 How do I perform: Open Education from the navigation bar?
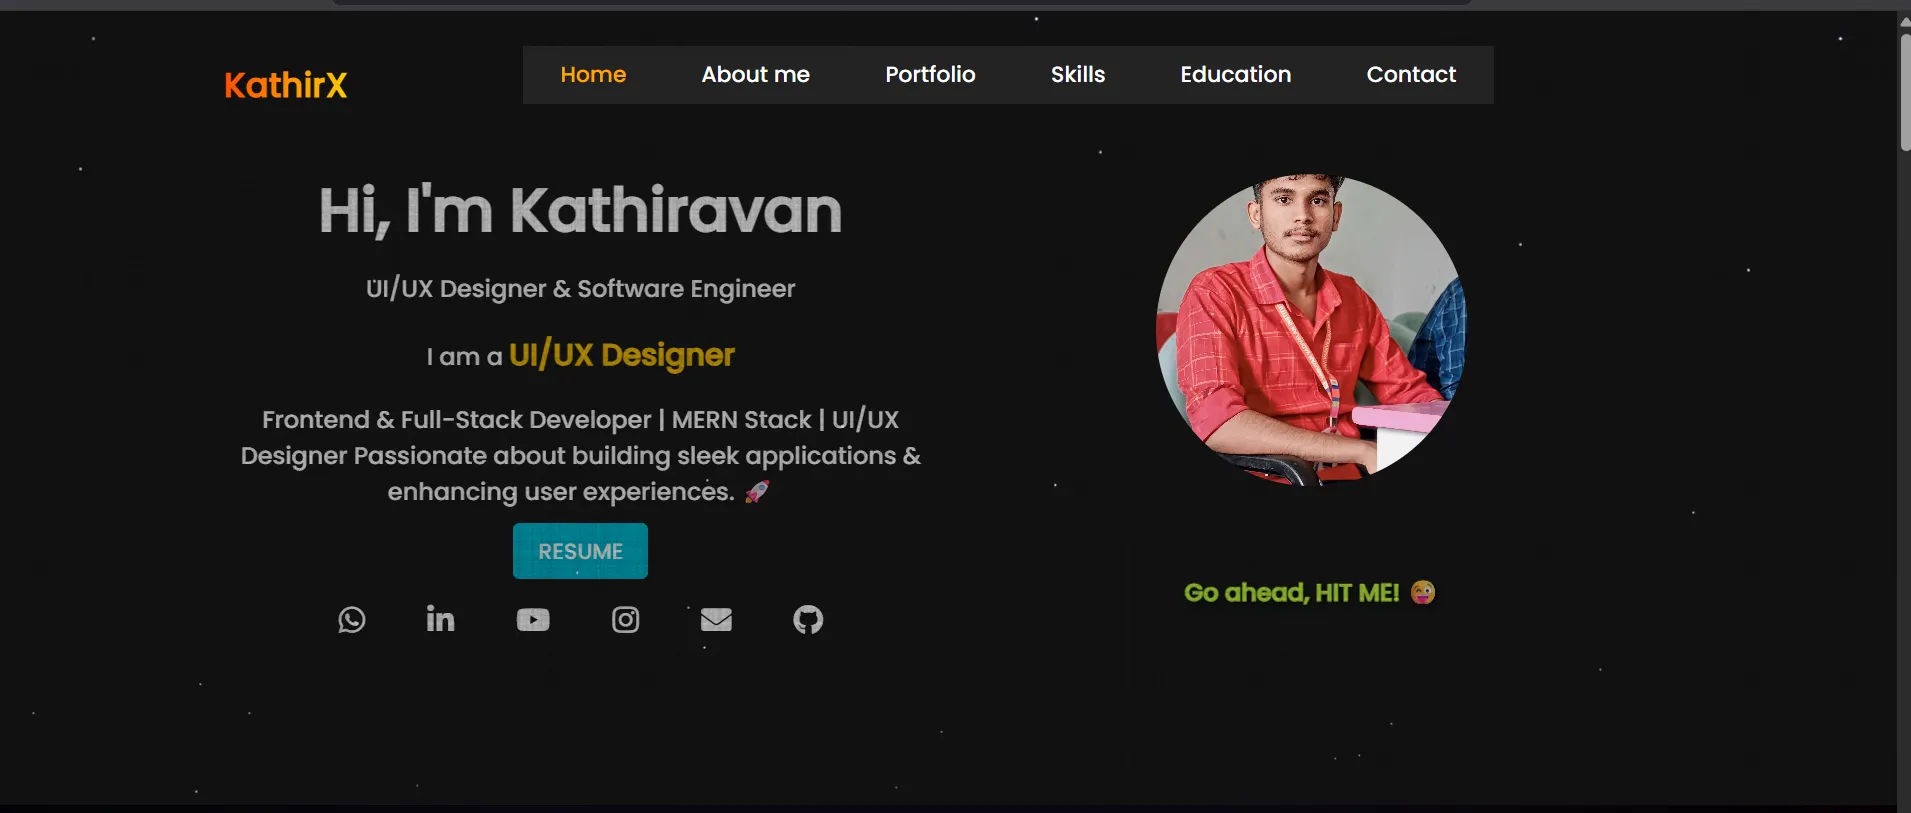tap(1236, 75)
